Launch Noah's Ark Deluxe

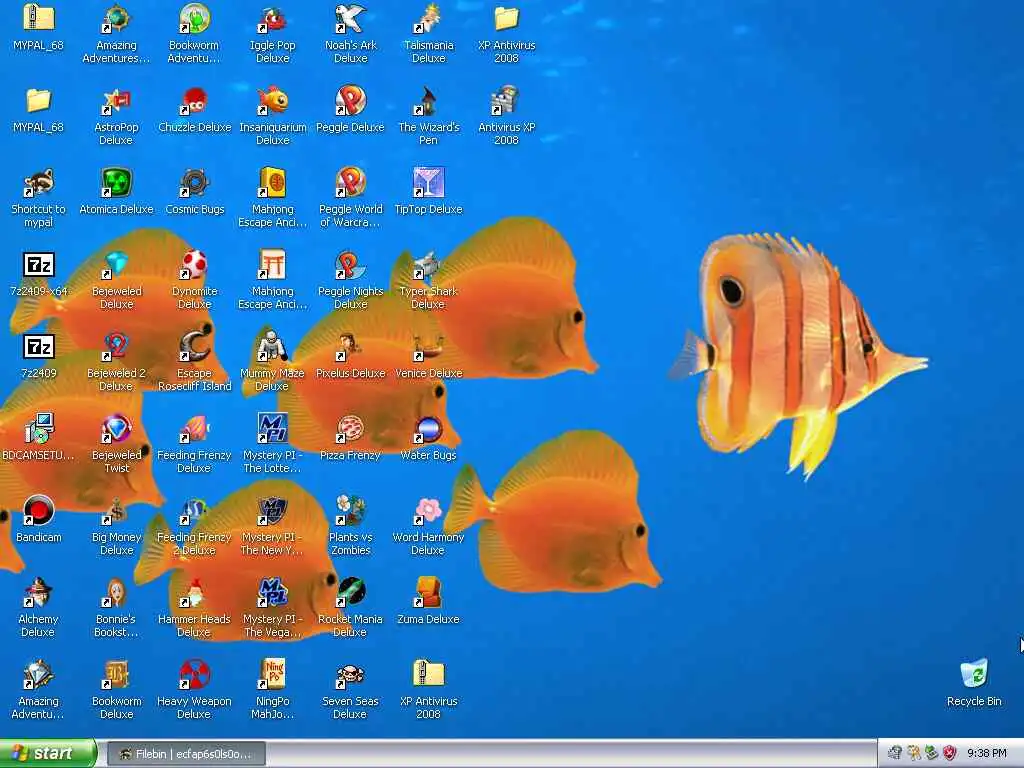(x=351, y=34)
